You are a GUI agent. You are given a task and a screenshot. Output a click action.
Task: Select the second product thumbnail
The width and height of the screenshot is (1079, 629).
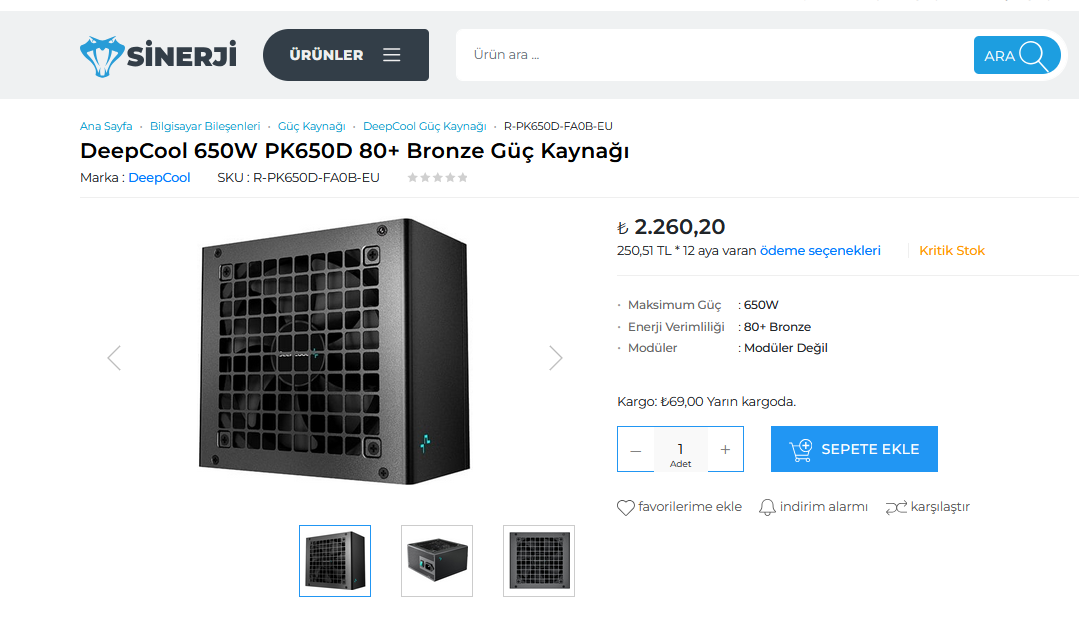pyautogui.click(x=437, y=561)
